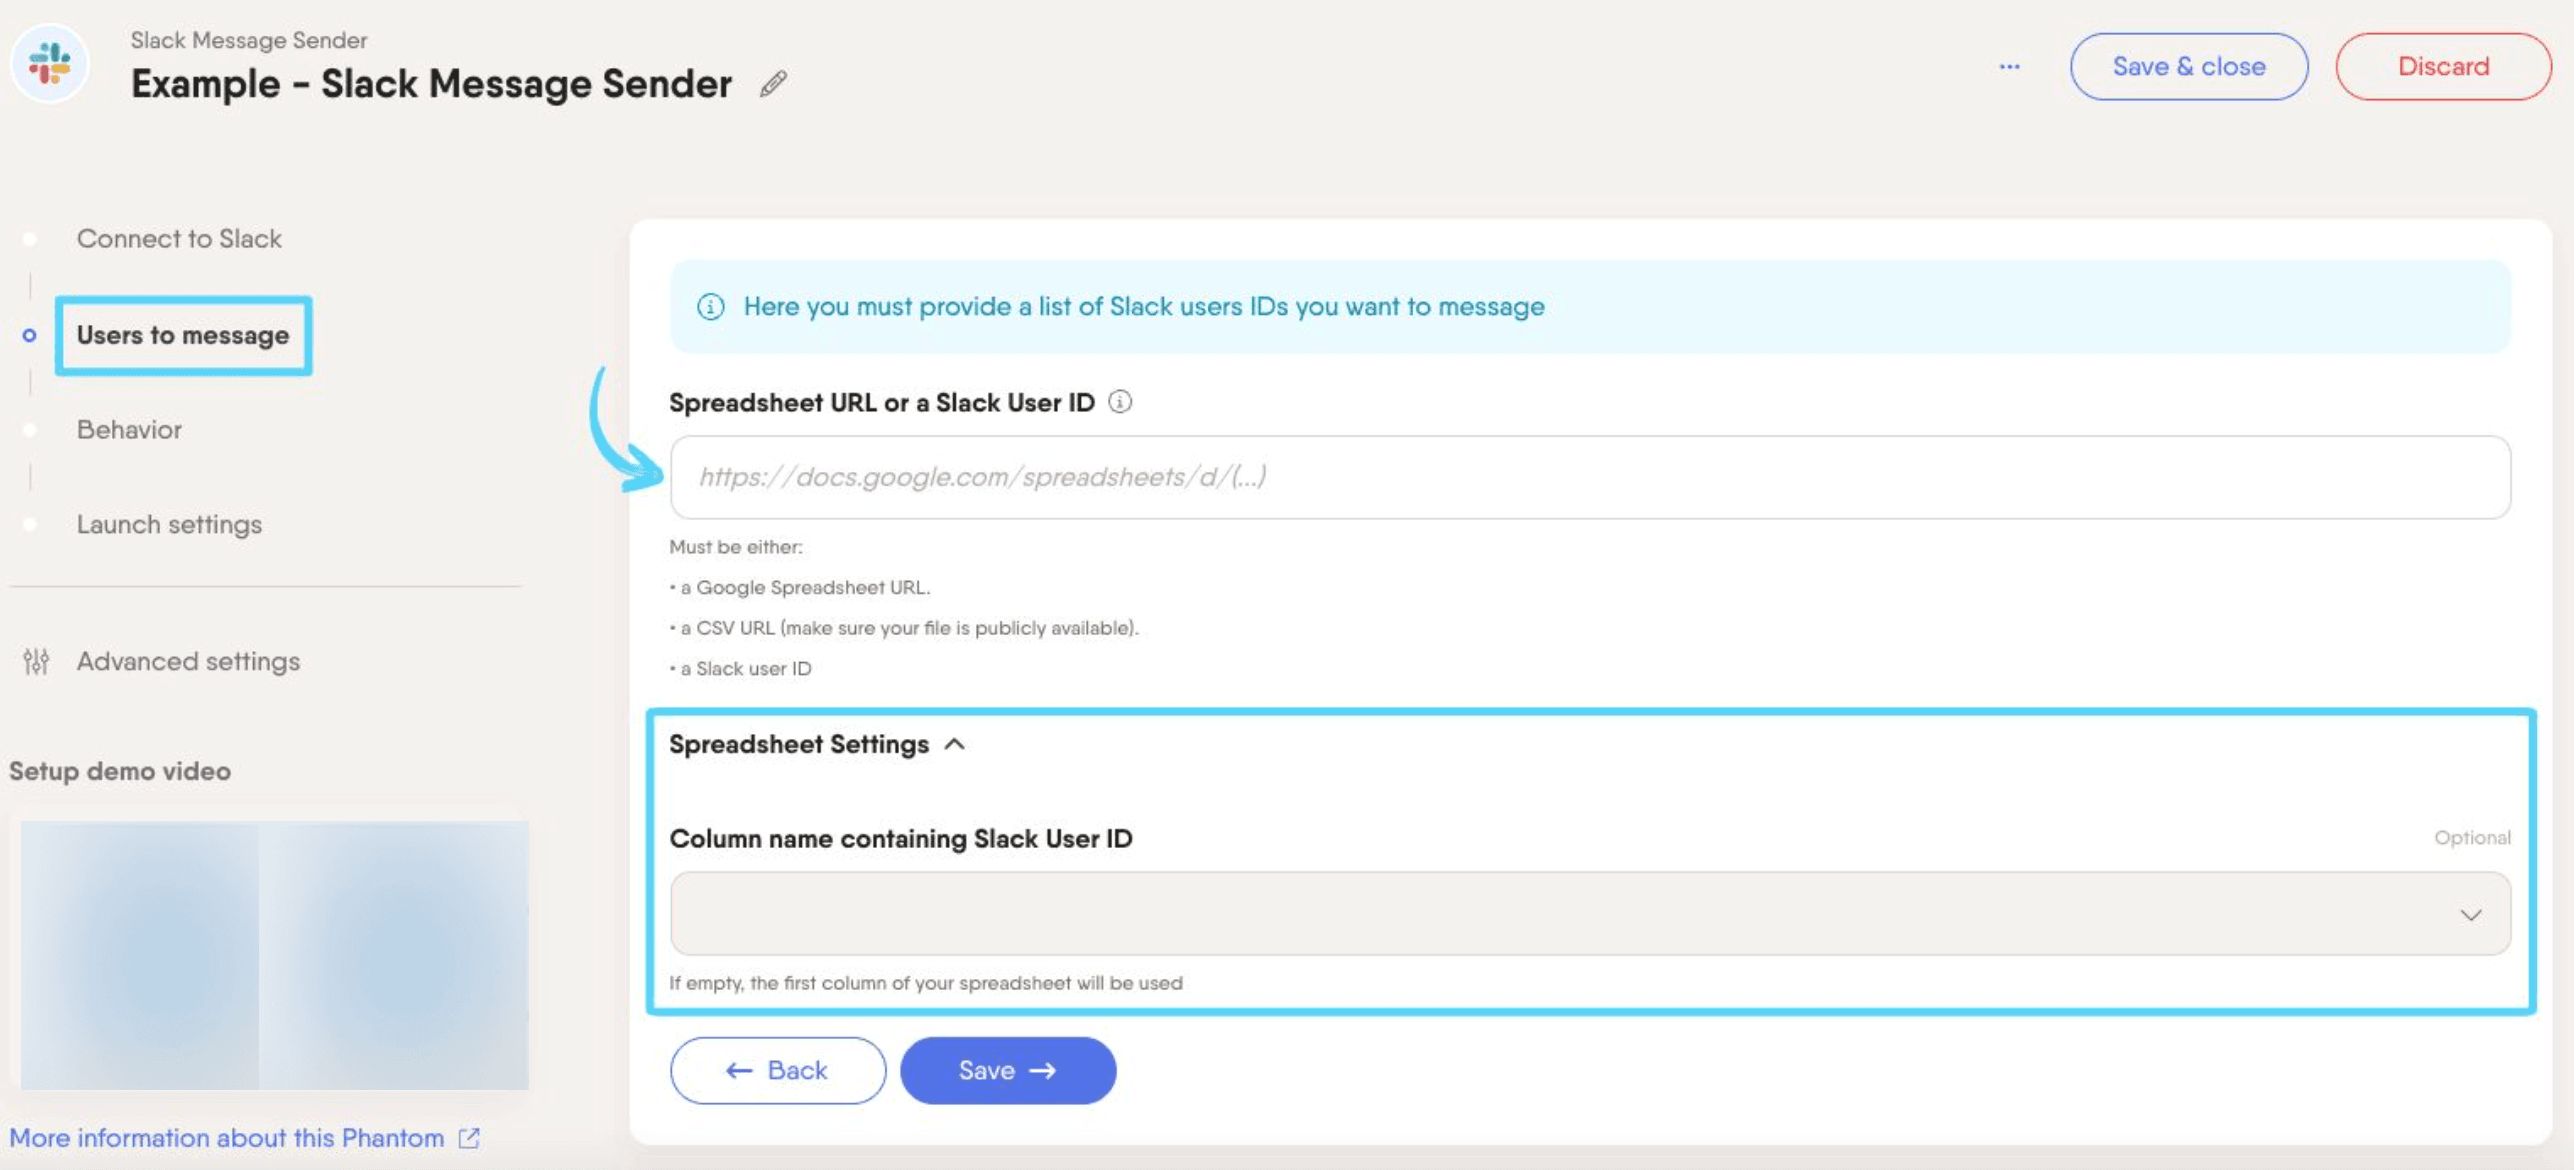2574x1170 pixels.
Task: Click the Example - Slack Message Sender title
Action: click(431, 84)
